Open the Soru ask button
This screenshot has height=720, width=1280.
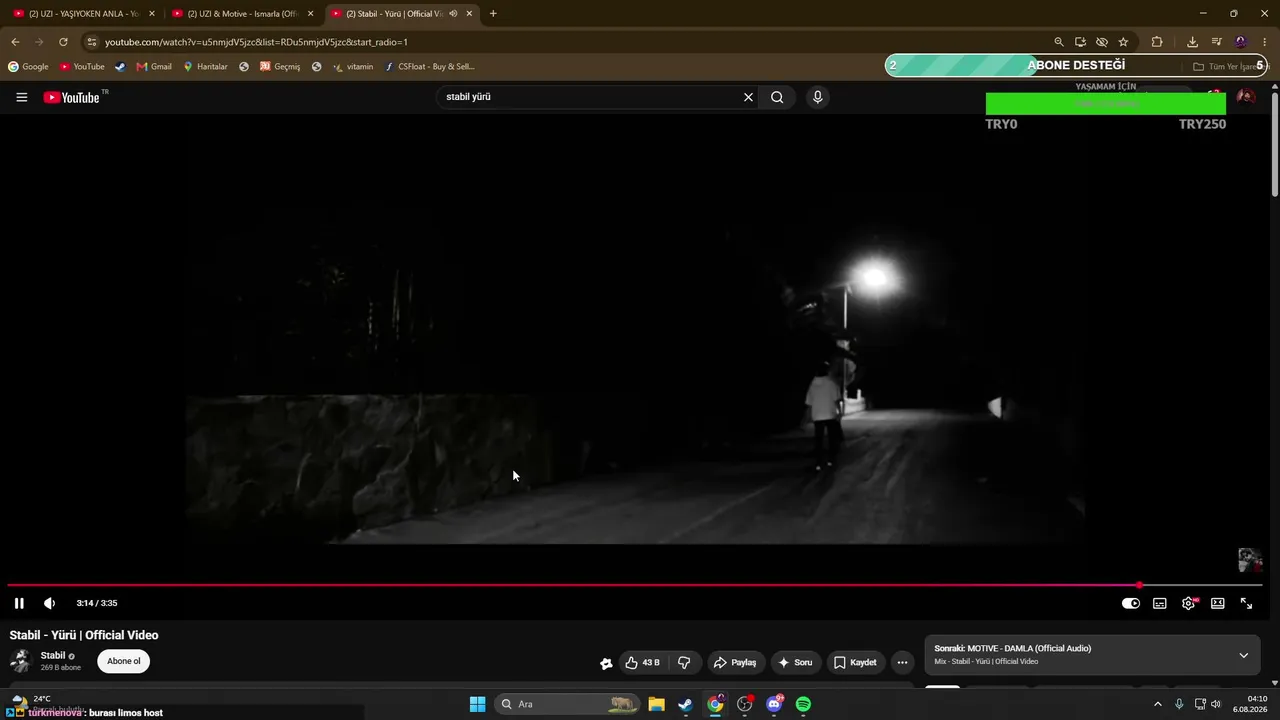pos(796,662)
